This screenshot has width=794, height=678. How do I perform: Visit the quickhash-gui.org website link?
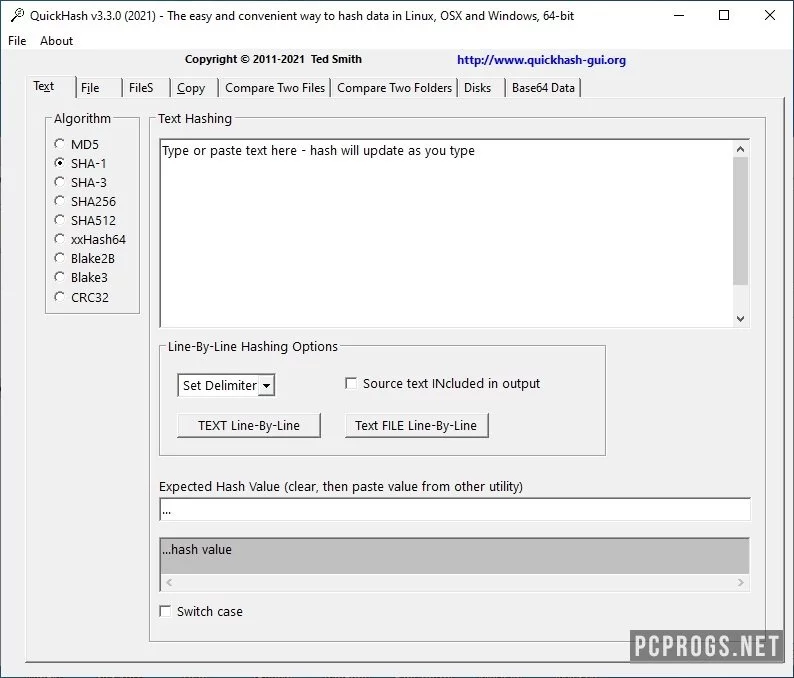tap(541, 60)
